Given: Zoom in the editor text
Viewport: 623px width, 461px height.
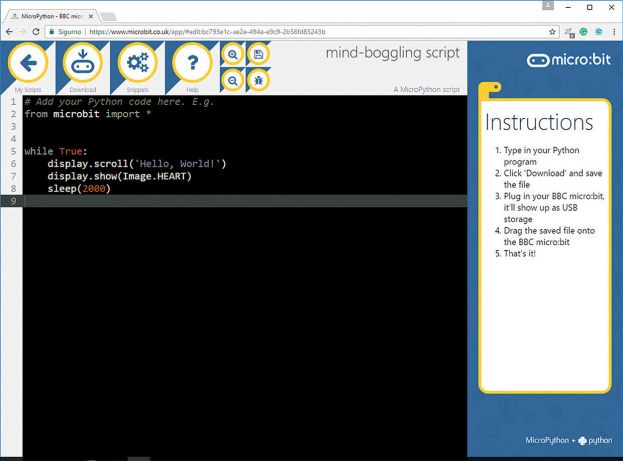Looking at the screenshot, I should point(232,55).
